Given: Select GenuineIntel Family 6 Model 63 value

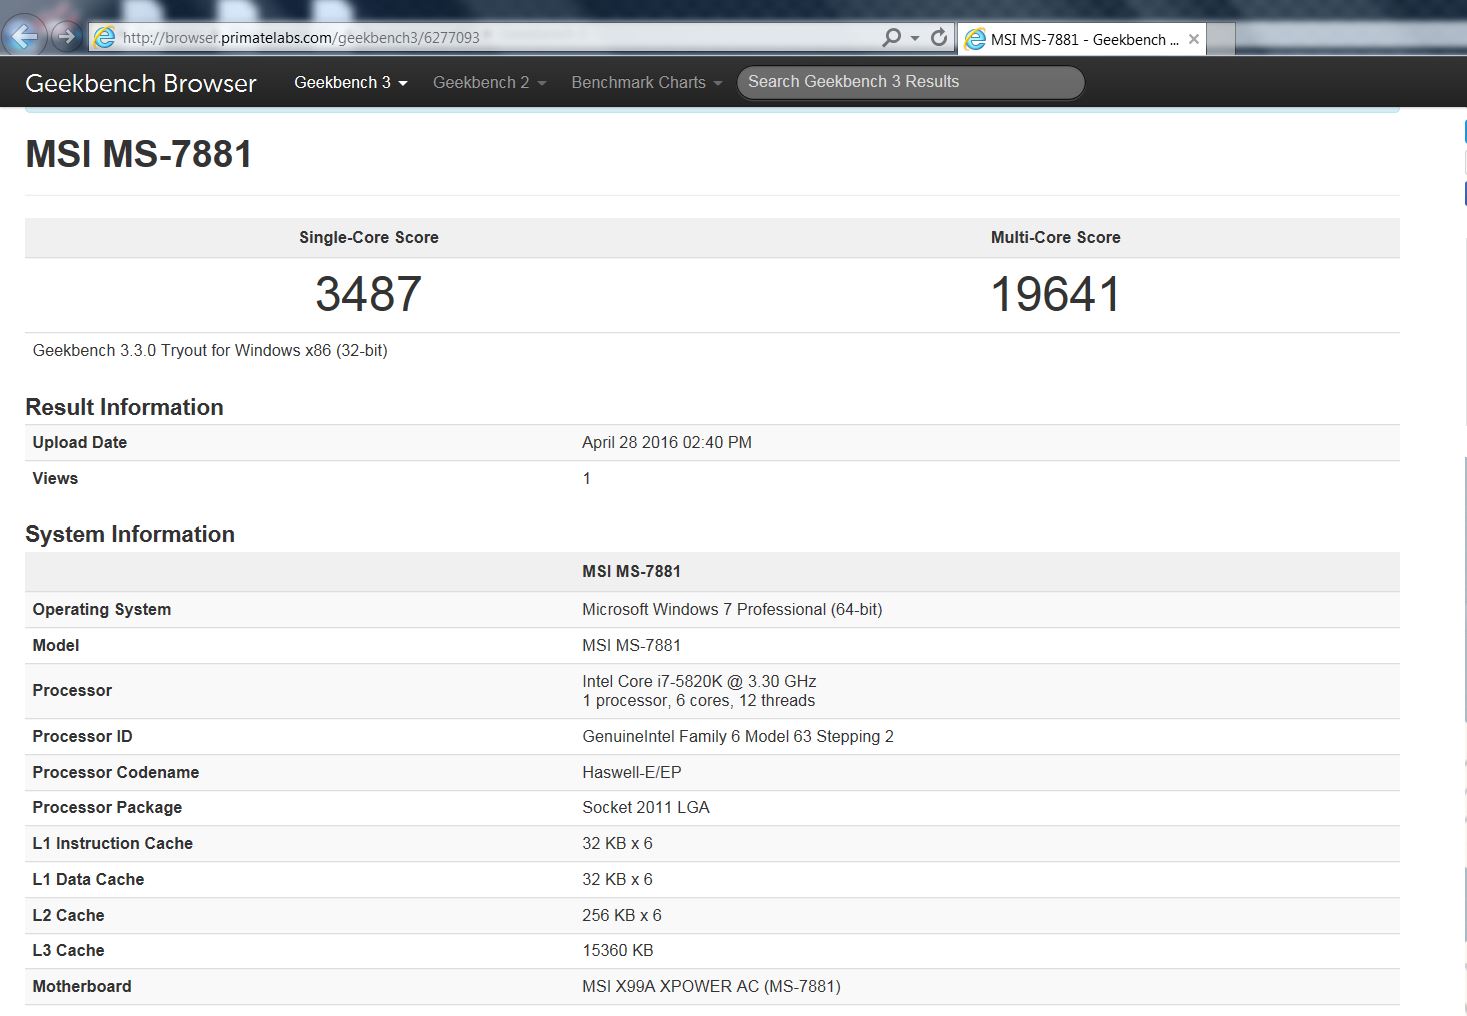Looking at the screenshot, I should 738,736.
